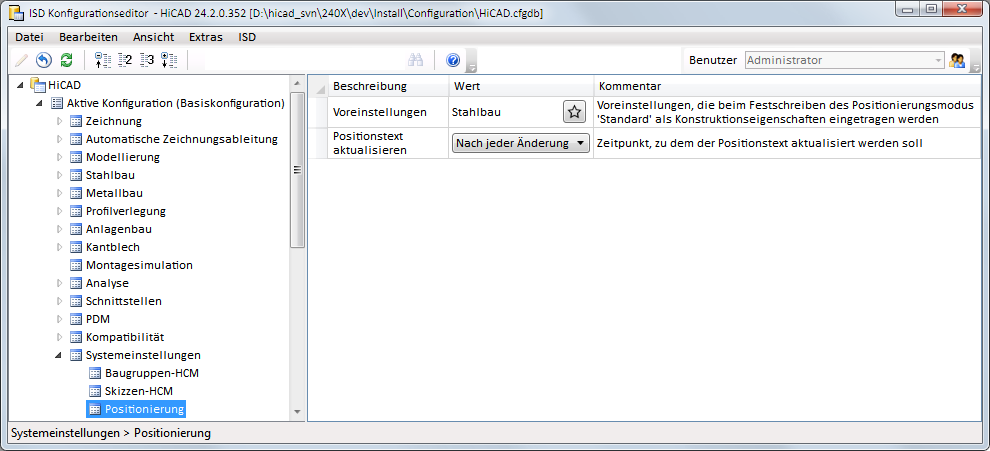Click the tree vertical scrollbar thumb
990x451 pixels.
click(x=297, y=170)
